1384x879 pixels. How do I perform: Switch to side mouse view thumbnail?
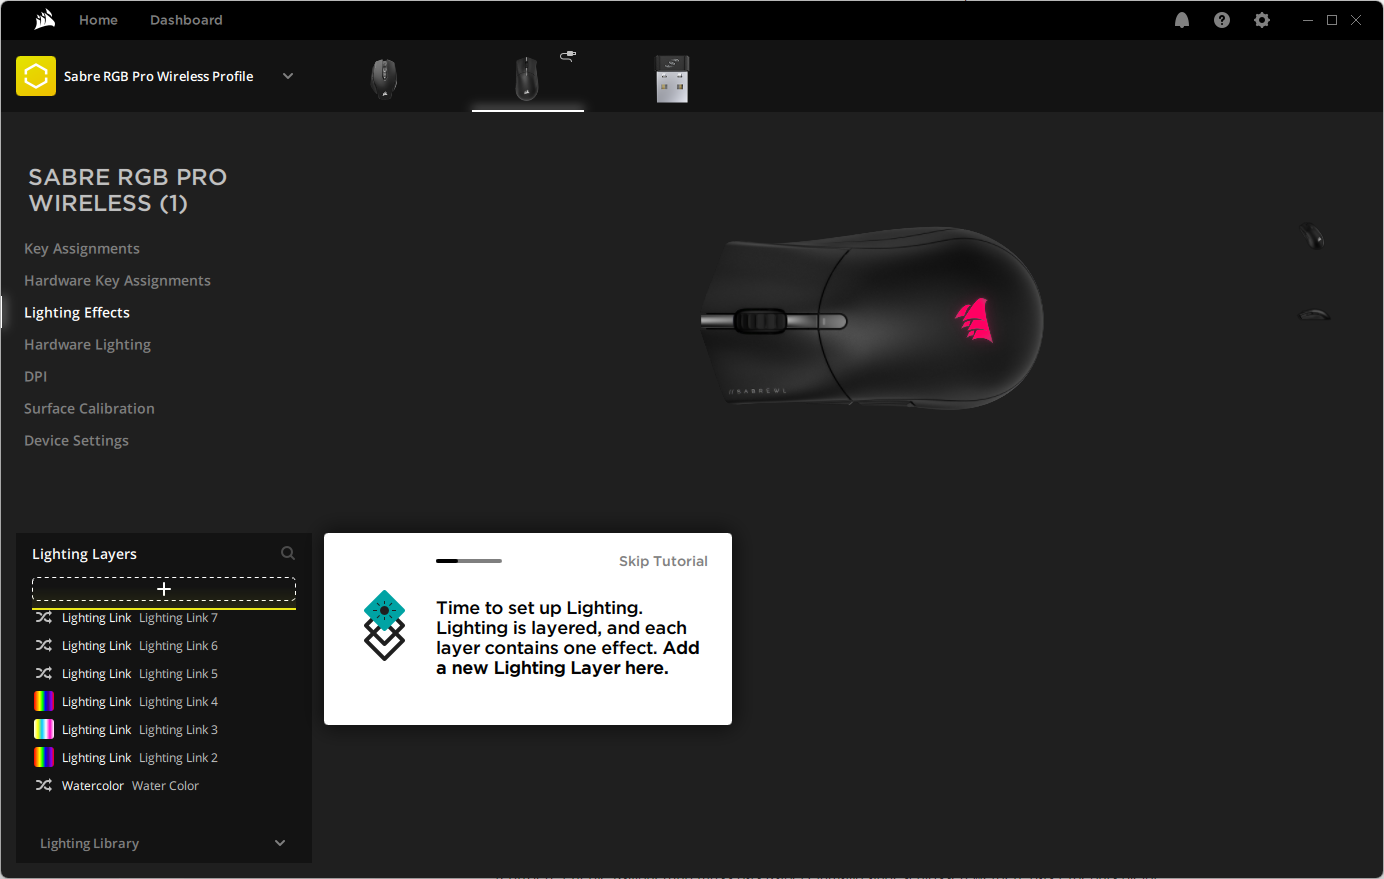coord(1314,314)
